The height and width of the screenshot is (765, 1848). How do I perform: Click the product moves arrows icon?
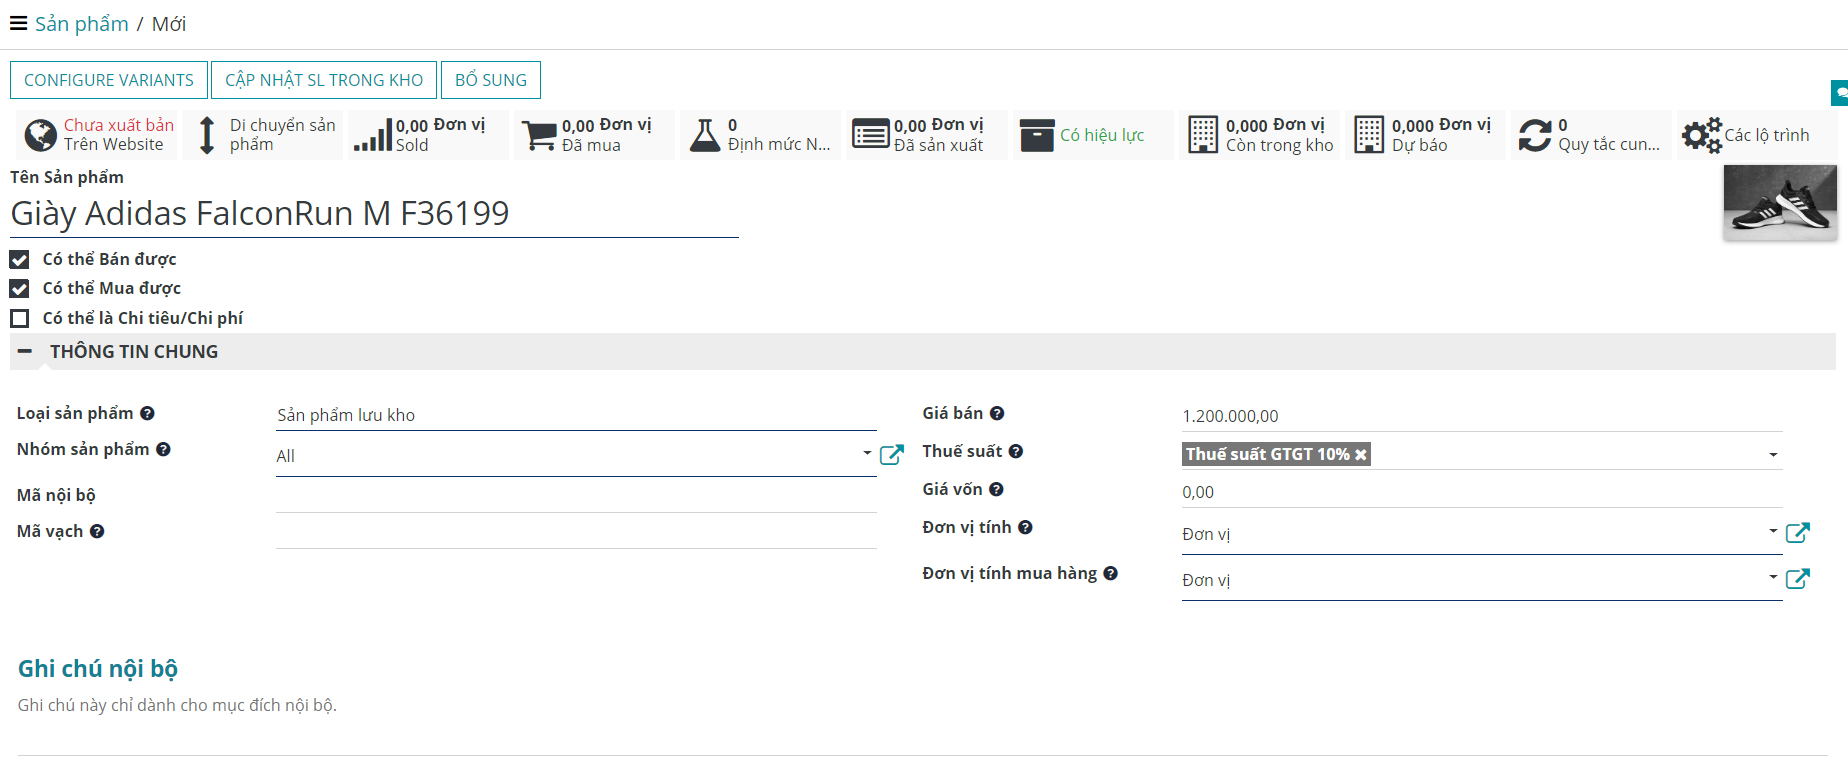(x=206, y=135)
